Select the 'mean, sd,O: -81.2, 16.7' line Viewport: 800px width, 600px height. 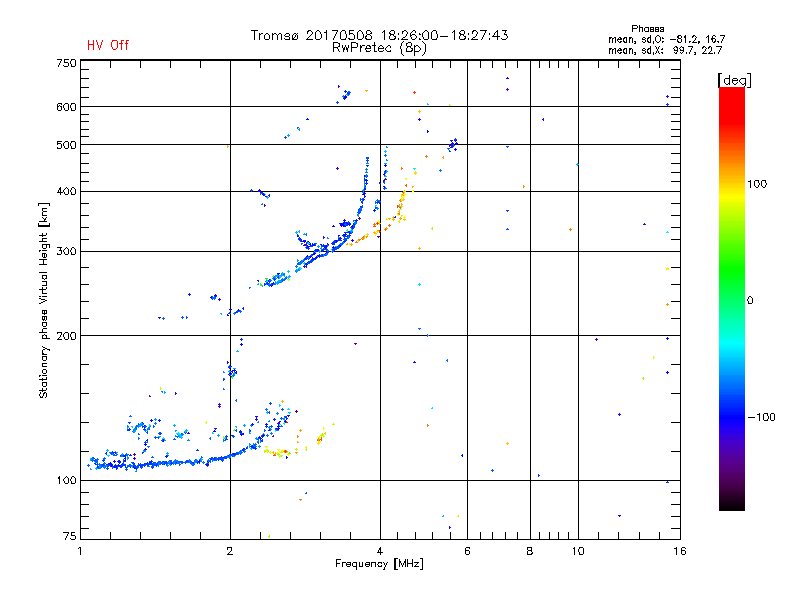pos(666,39)
